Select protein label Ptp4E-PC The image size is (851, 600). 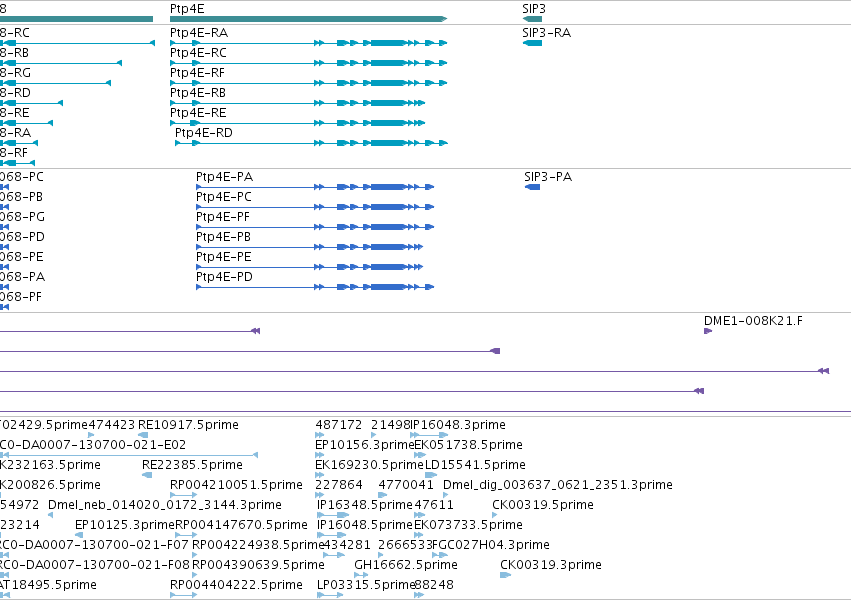pos(224,197)
